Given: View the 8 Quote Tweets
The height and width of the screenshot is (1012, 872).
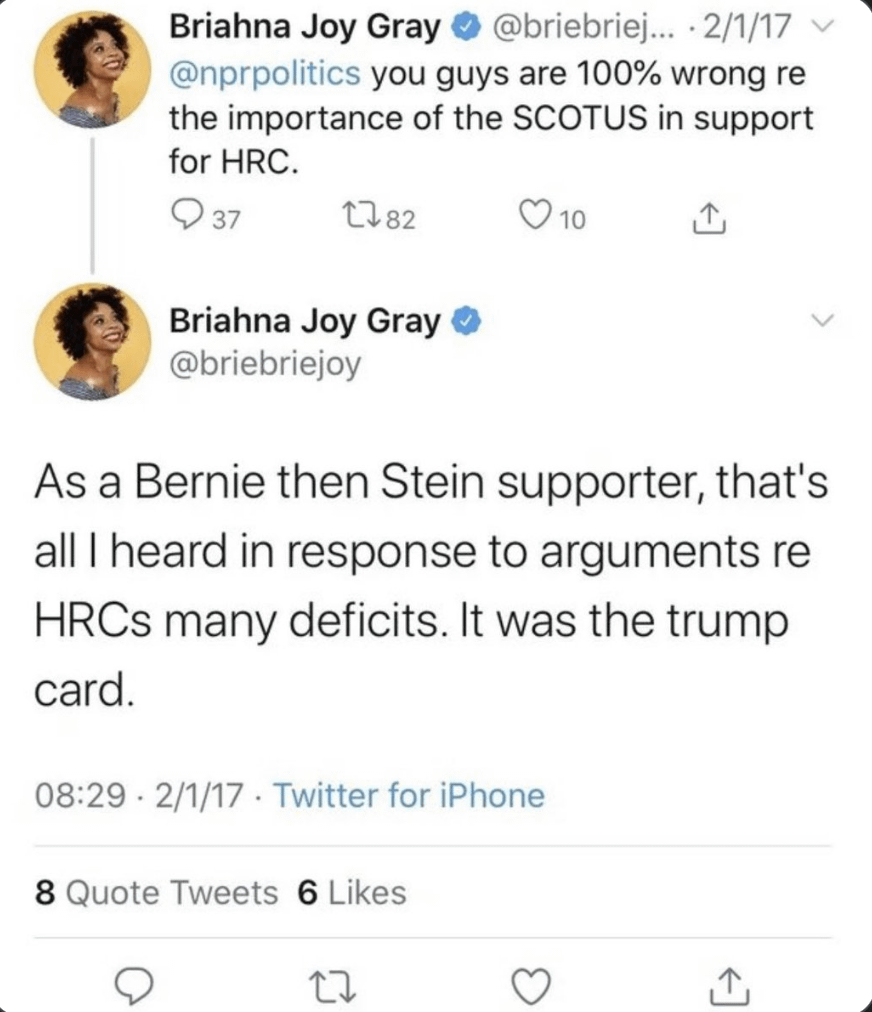Looking at the screenshot, I should pyautogui.click(x=157, y=892).
